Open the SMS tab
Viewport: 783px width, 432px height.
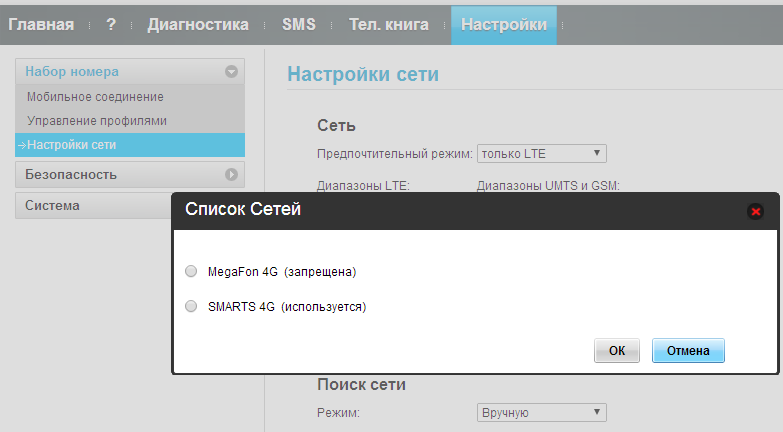coord(299,24)
